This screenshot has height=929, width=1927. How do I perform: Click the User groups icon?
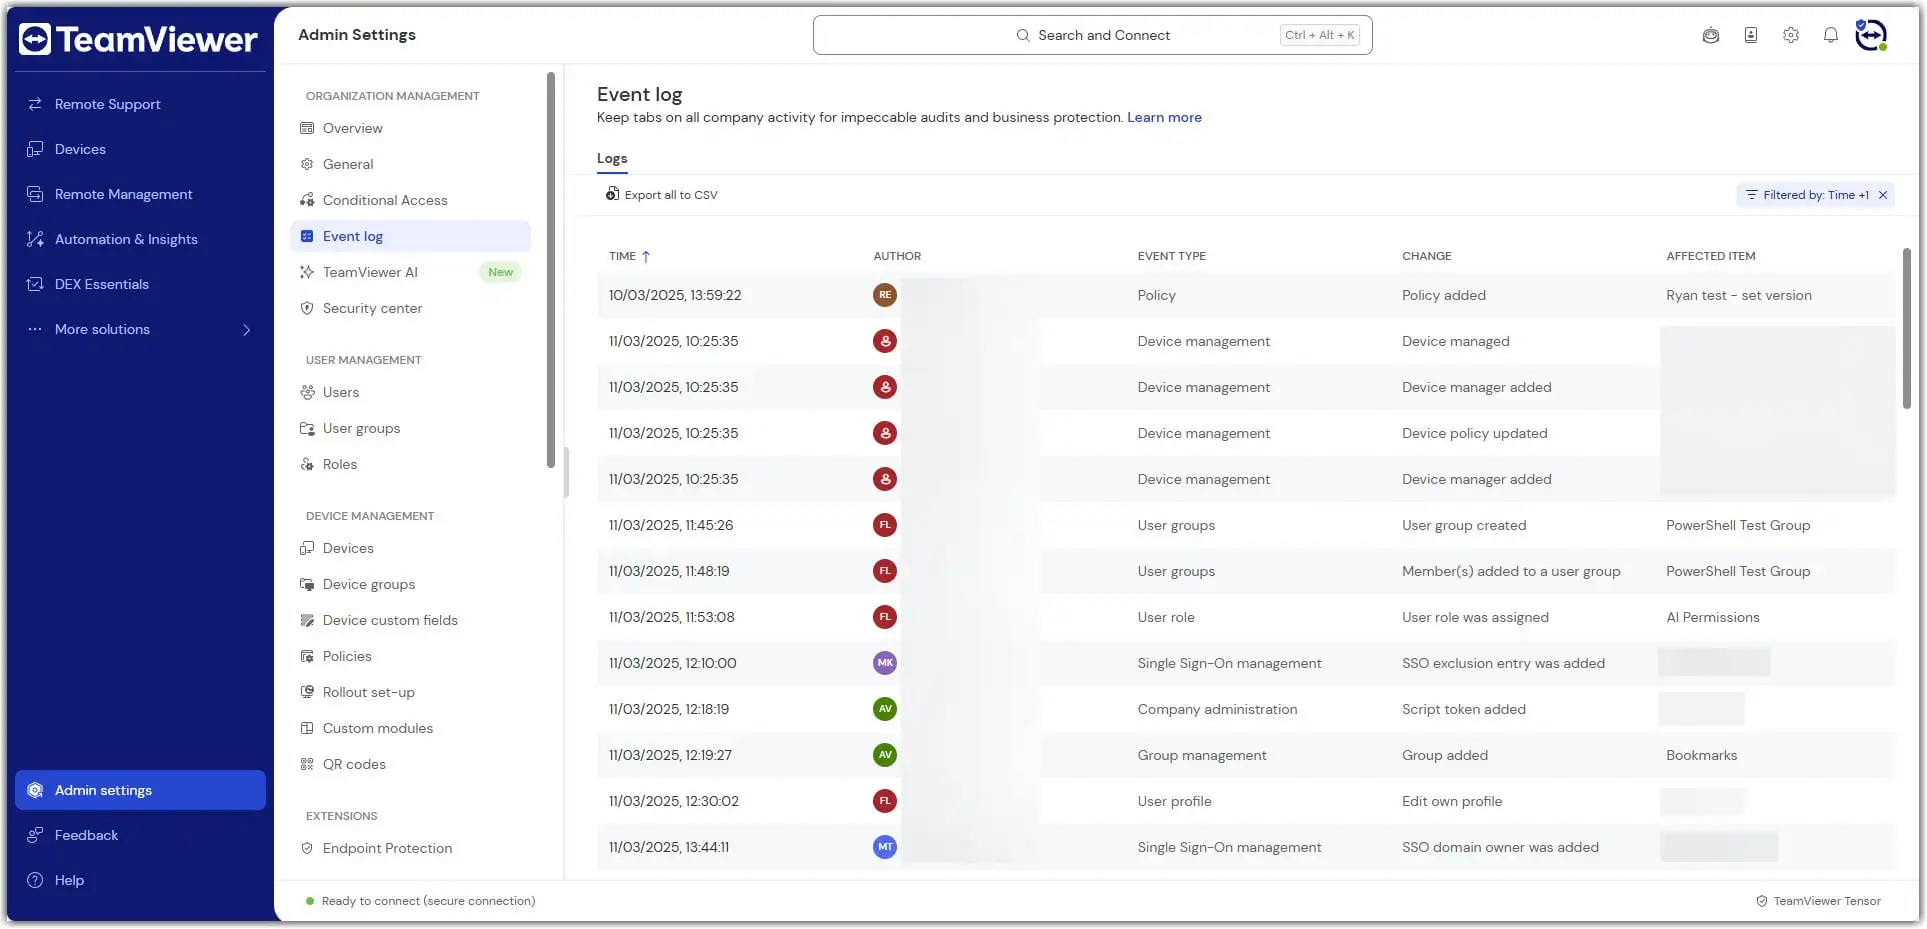tap(307, 428)
